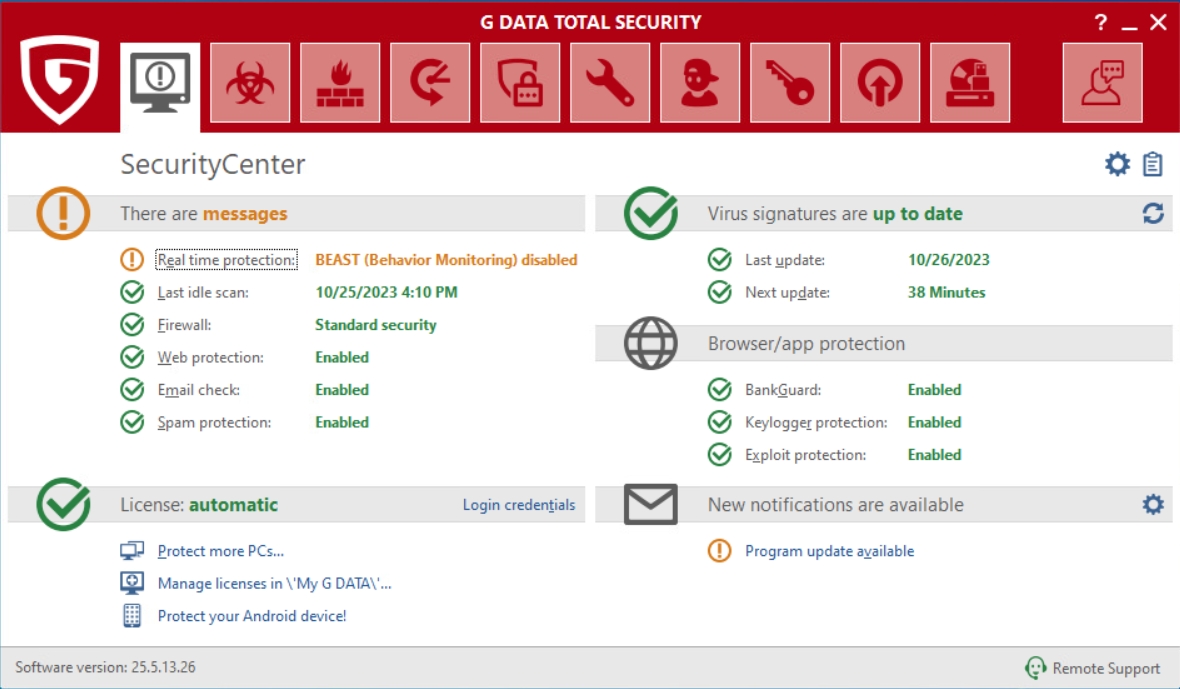This screenshot has height=689, width=1180.
Task: Open Login credentials link
Action: point(519,505)
